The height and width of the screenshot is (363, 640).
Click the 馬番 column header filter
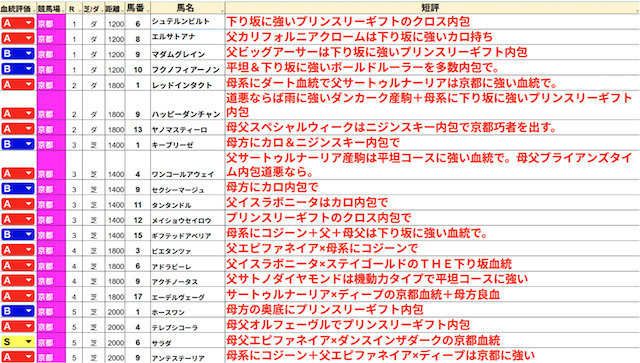(x=138, y=8)
